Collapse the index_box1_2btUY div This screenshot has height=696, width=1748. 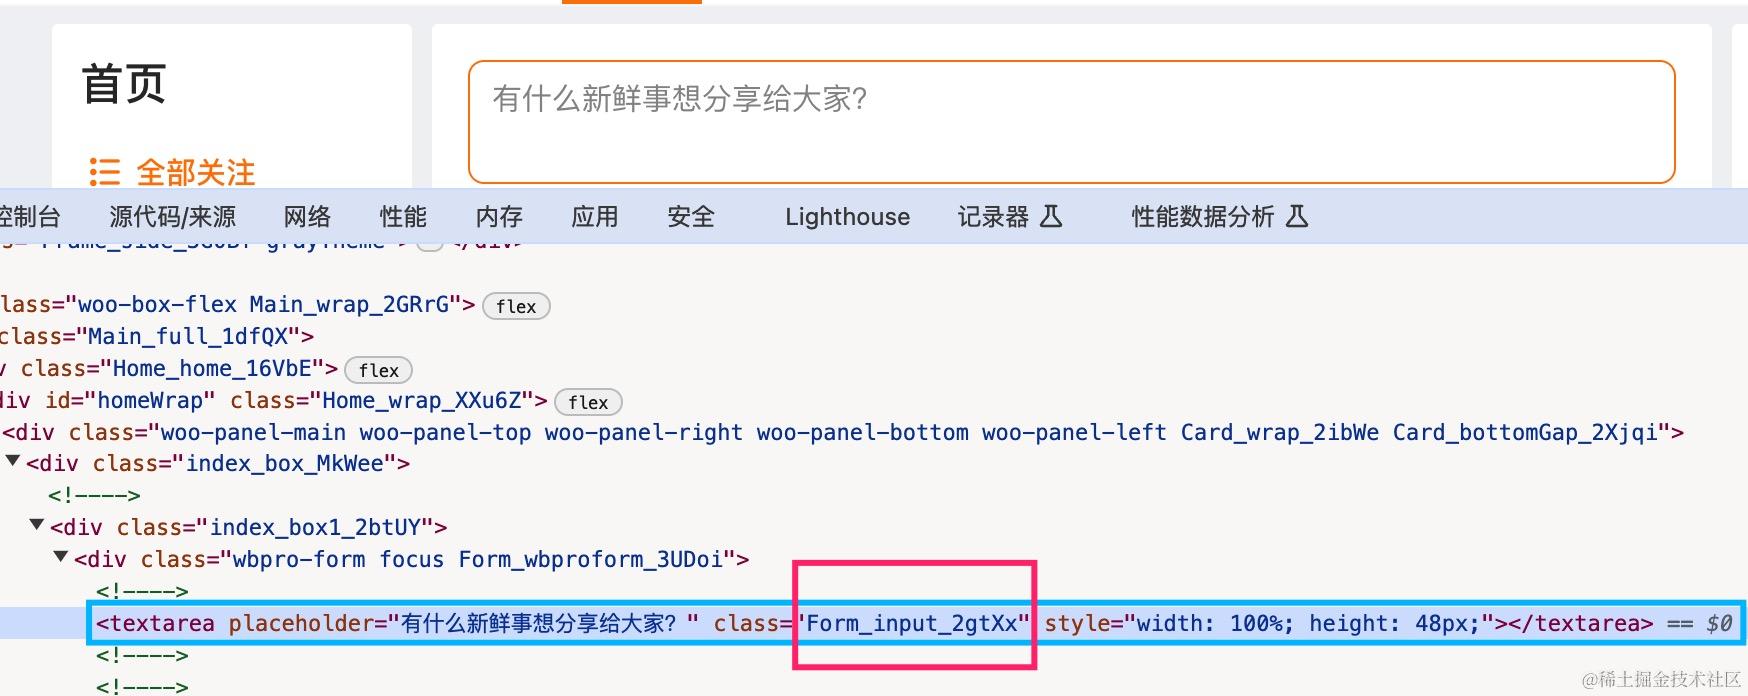pyautogui.click(x=37, y=525)
